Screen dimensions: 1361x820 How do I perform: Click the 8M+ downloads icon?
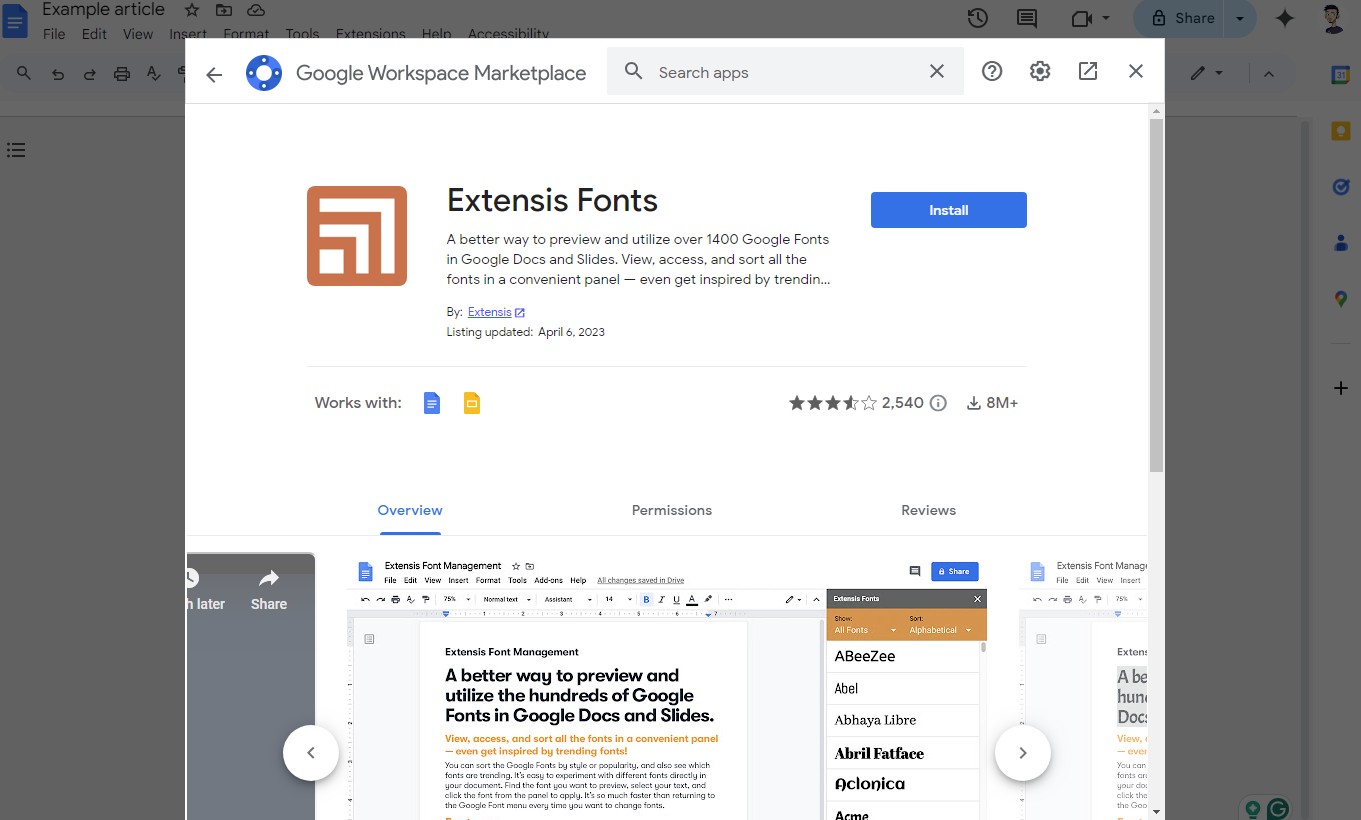coord(974,403)
